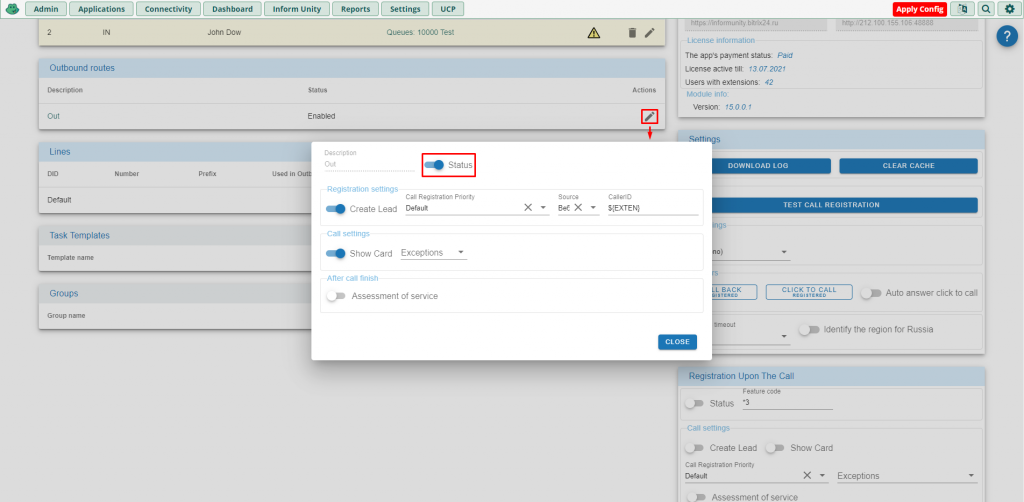This screenshot has height=502, width=1024.
Task: Click the http://212.100.155.106:48888 address field
Action: [x=906, y=23]
